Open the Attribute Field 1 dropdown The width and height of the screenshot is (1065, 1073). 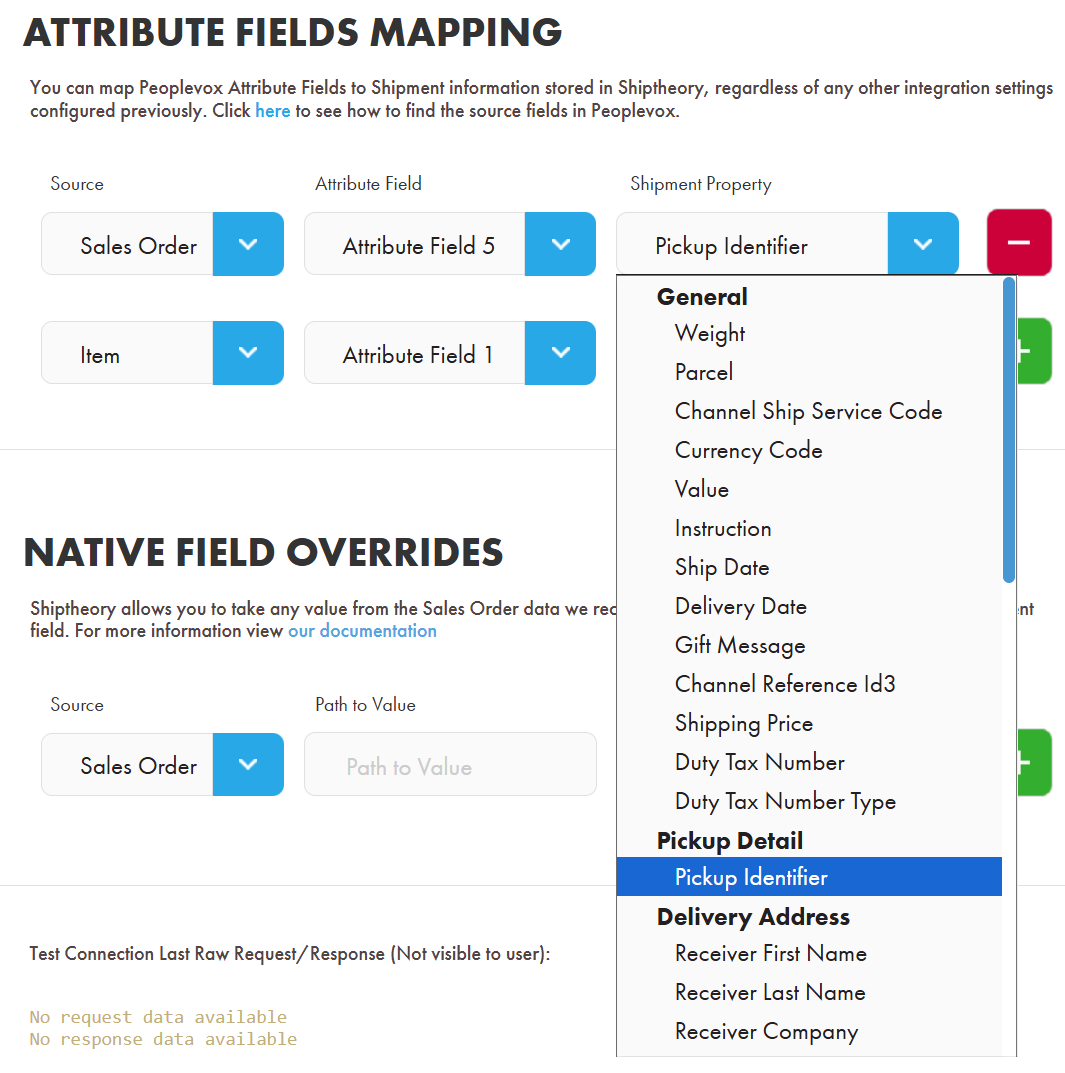(450, 353)
